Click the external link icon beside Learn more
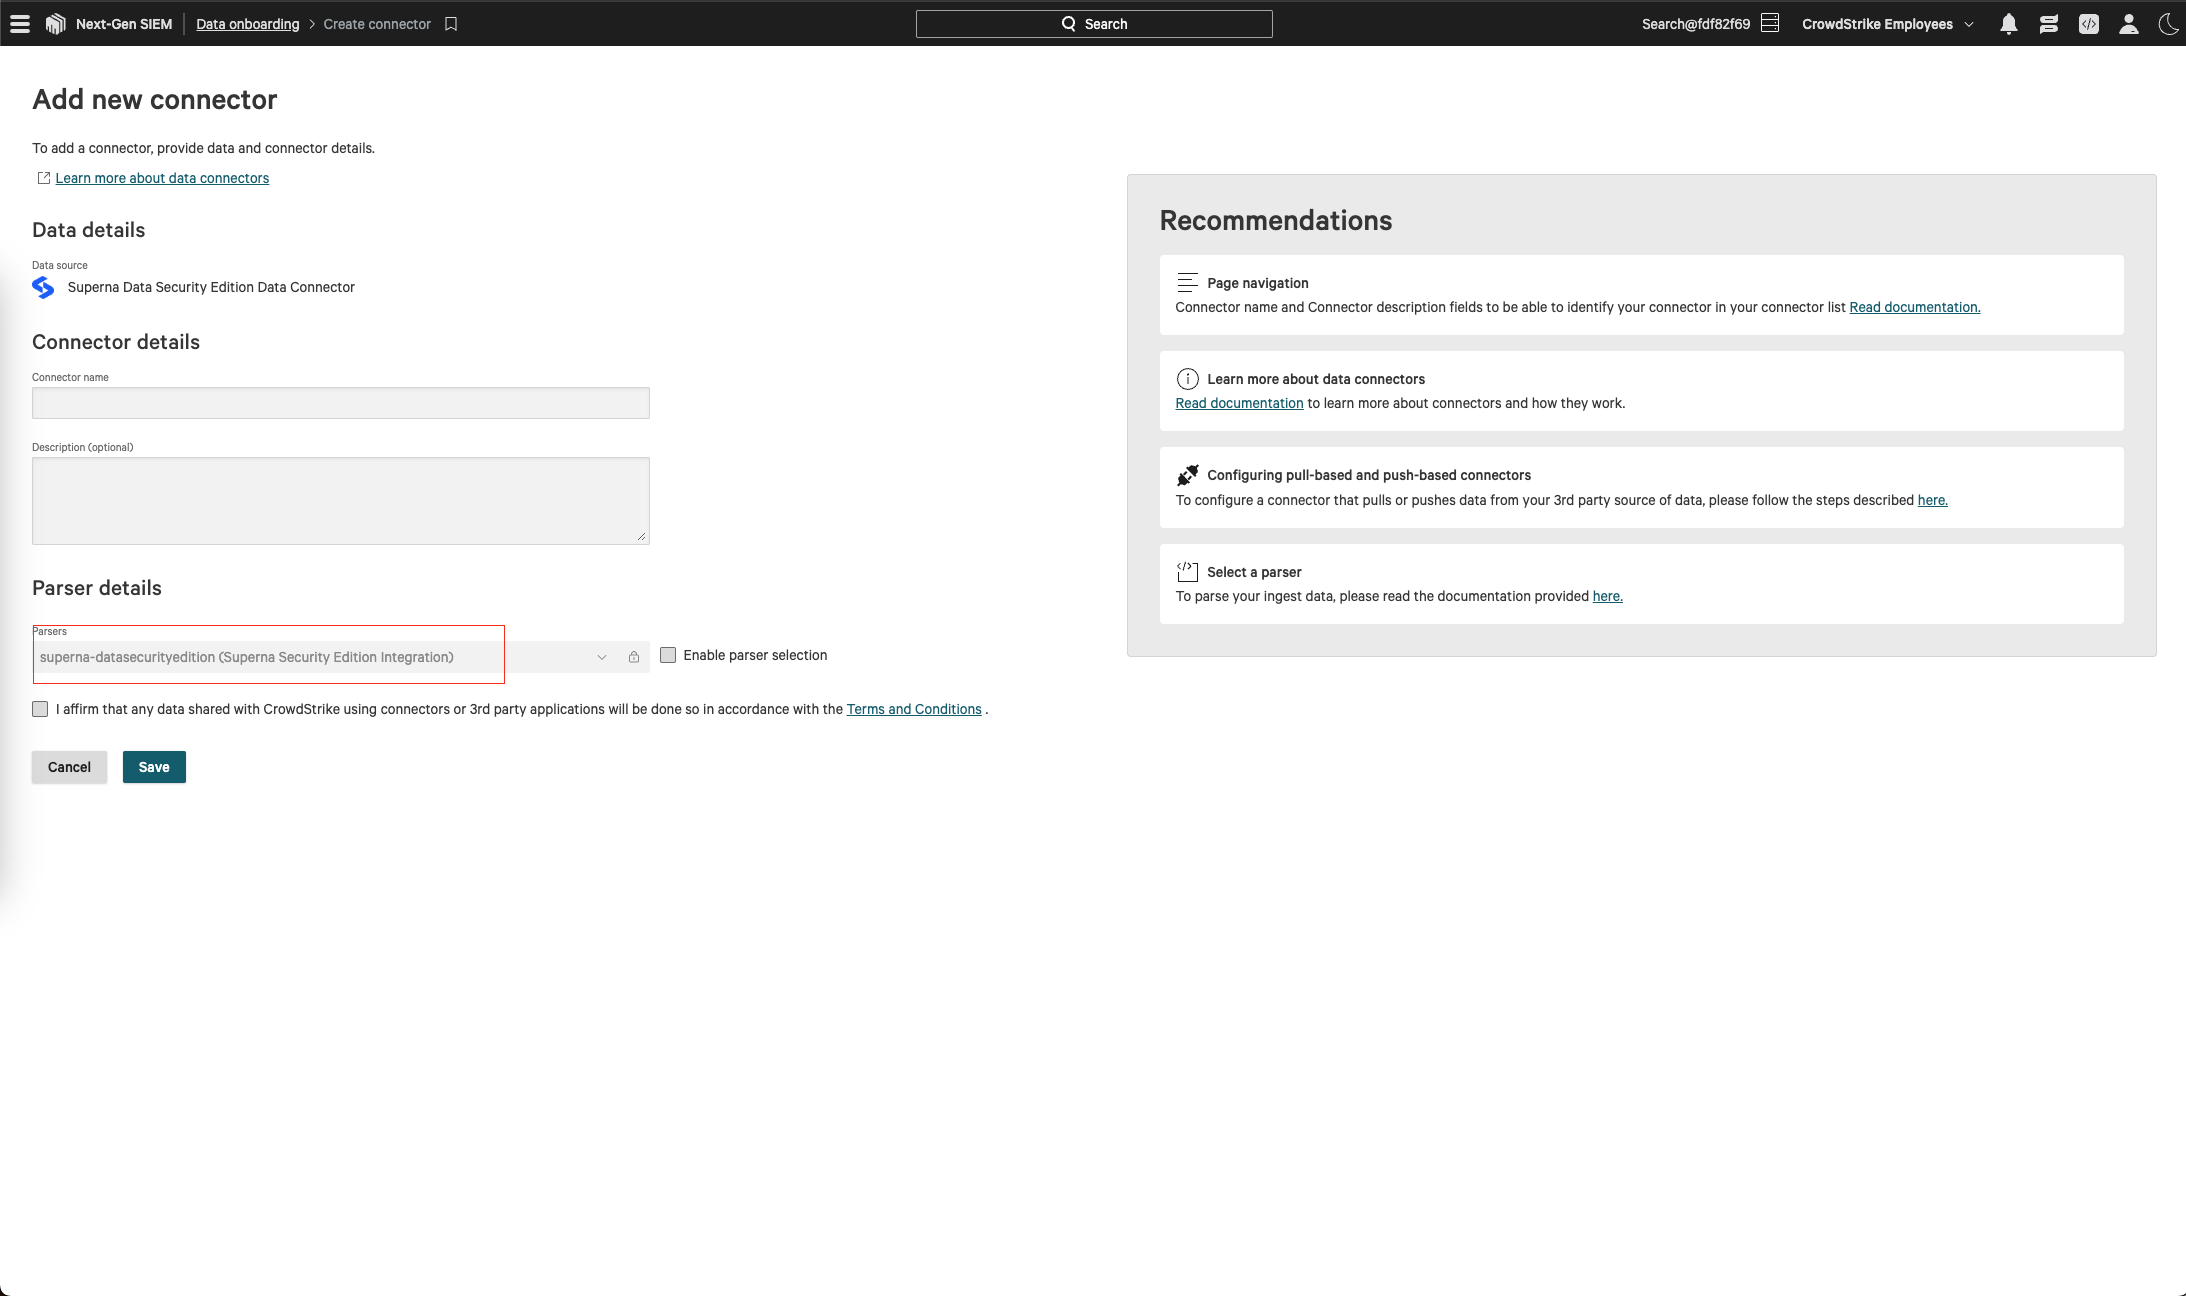 (43, 178)
